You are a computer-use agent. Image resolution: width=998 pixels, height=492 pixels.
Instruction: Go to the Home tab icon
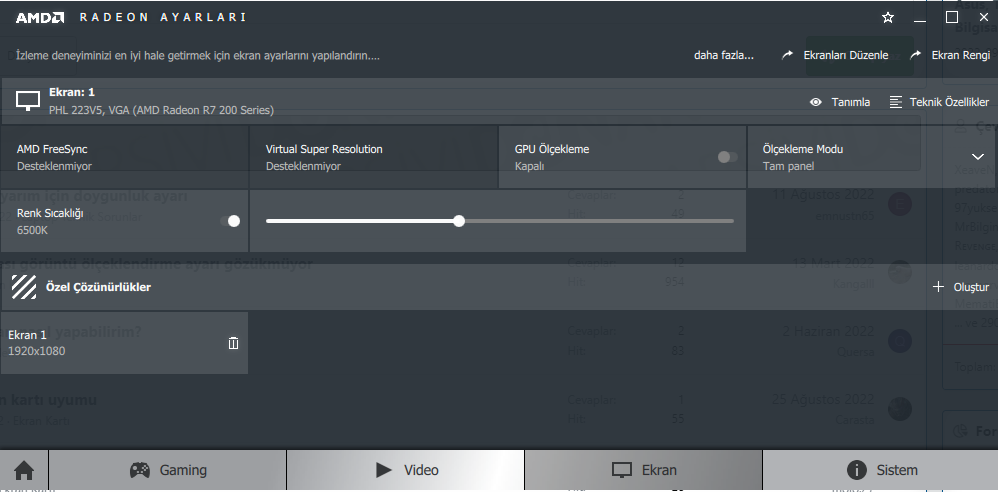pos(24,470)
